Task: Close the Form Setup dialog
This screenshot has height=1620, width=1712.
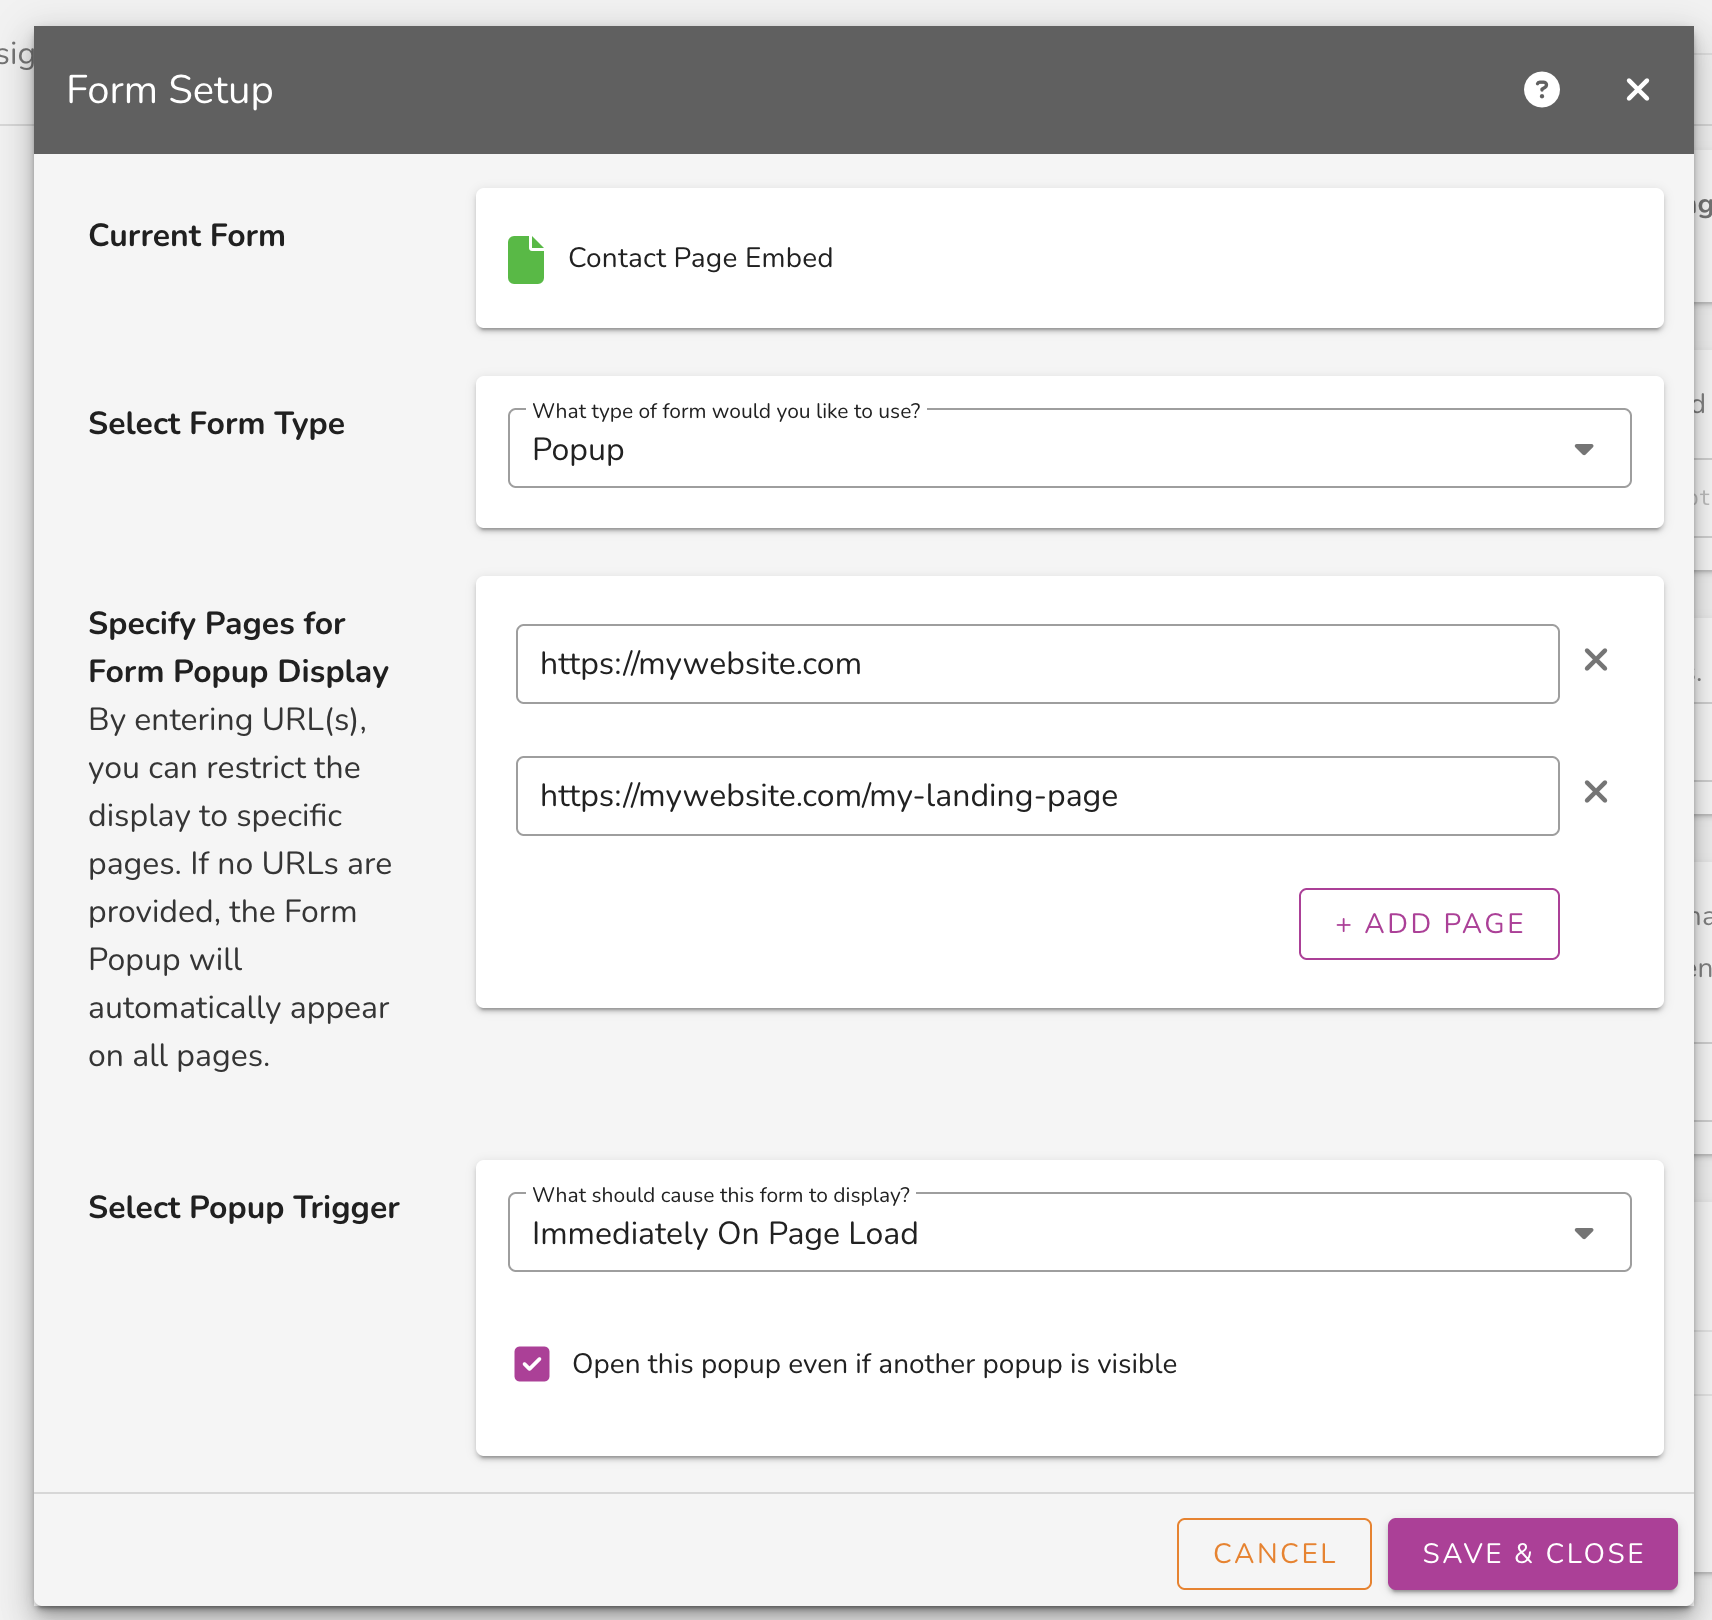Action: pyautogui.click(x=1637, y=90)
